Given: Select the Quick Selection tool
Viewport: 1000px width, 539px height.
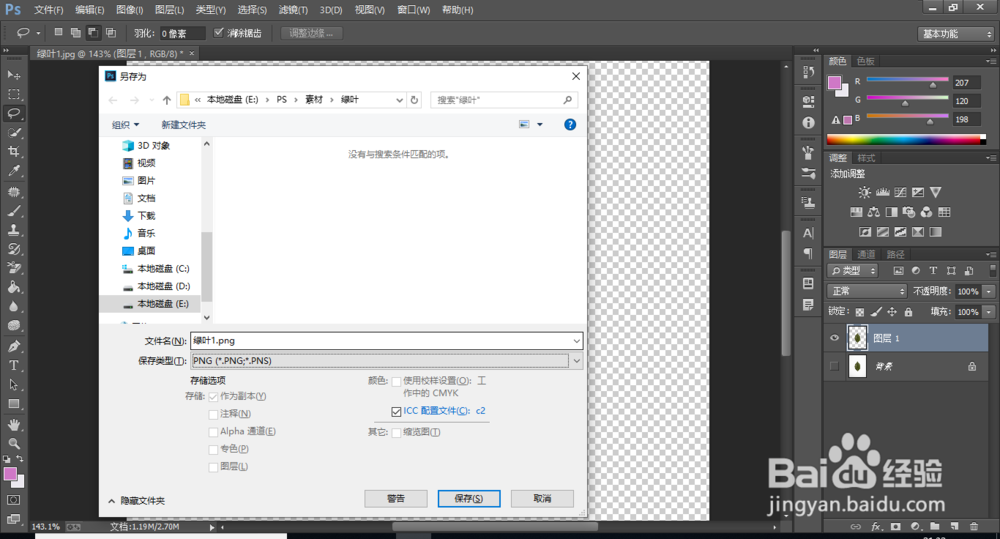Looking at the screenshot, I should [x=13, y=133].
